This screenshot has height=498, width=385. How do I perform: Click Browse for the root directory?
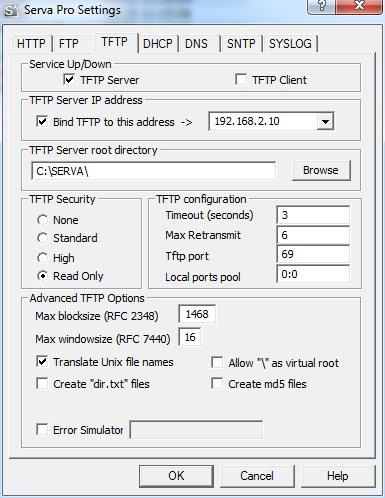coord(321,170)
